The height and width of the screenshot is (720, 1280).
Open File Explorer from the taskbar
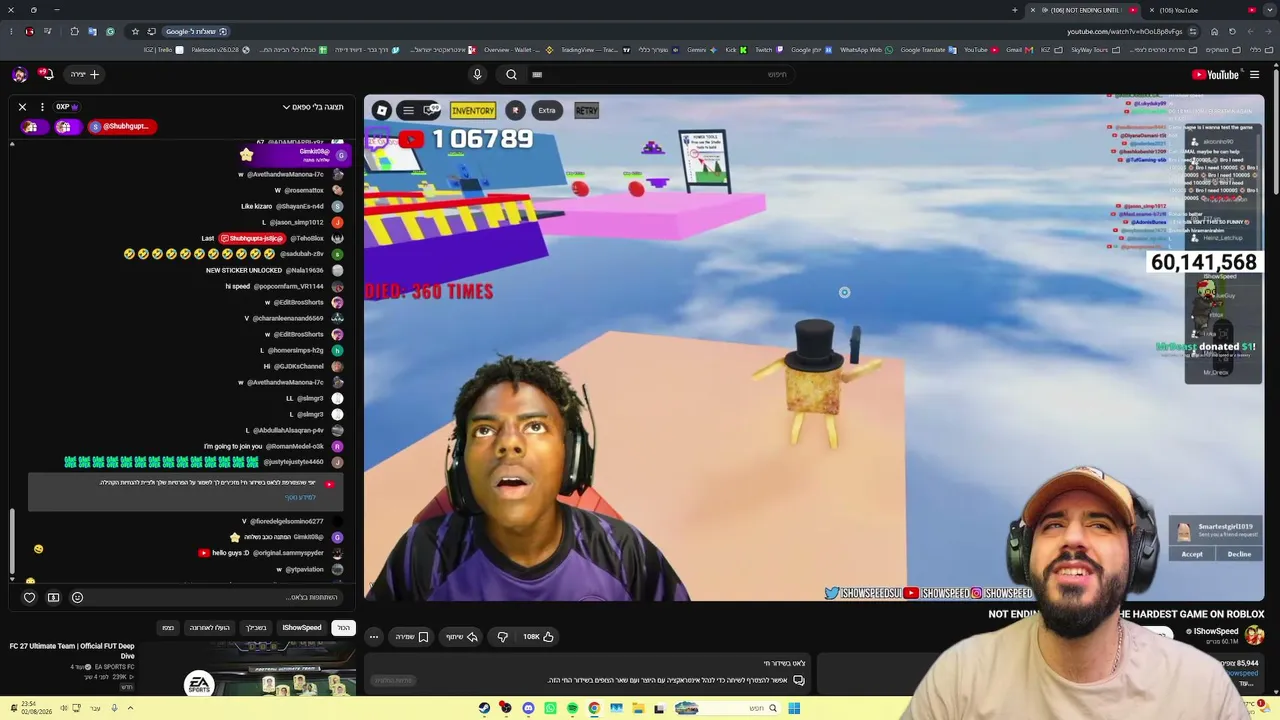[x=638, y=708]
